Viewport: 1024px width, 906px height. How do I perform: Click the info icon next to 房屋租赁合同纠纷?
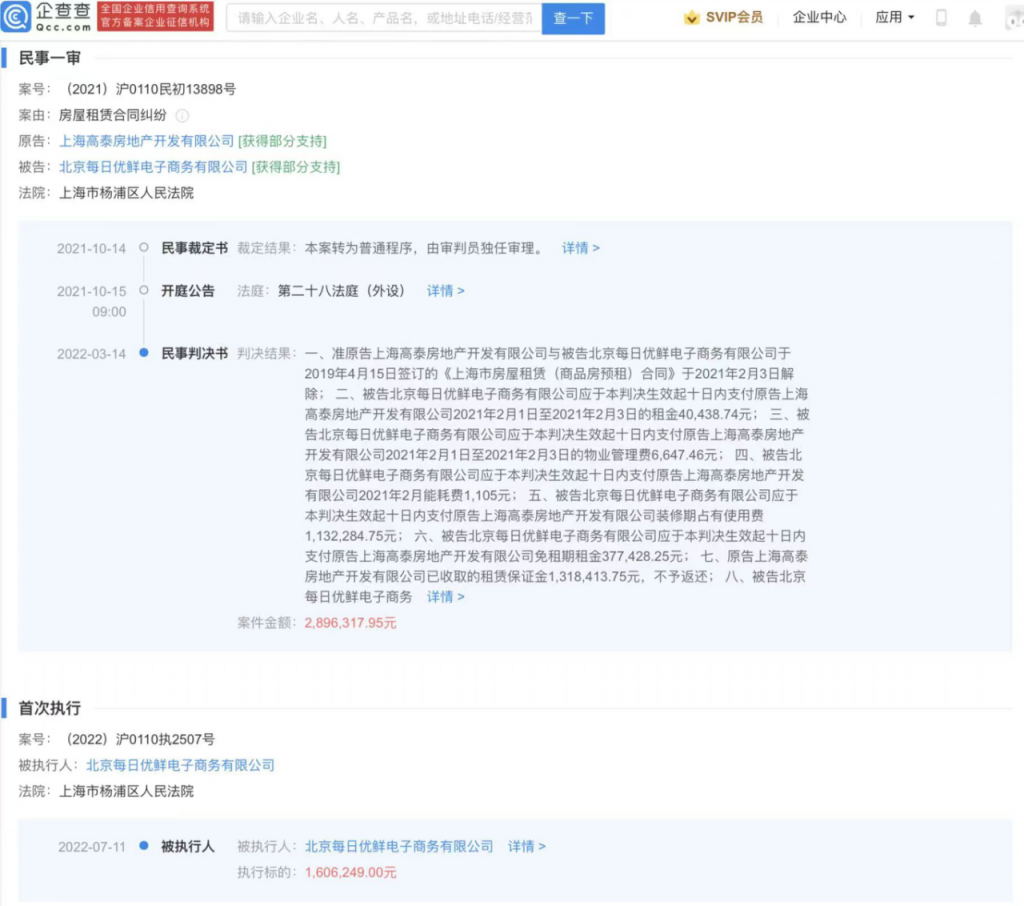pos(182,115)
